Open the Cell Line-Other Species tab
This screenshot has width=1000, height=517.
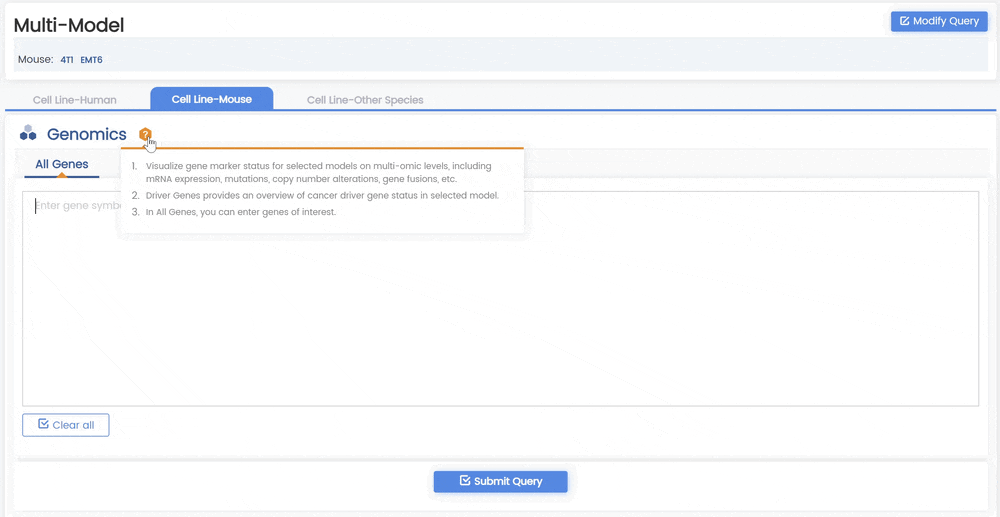[365, 100]
